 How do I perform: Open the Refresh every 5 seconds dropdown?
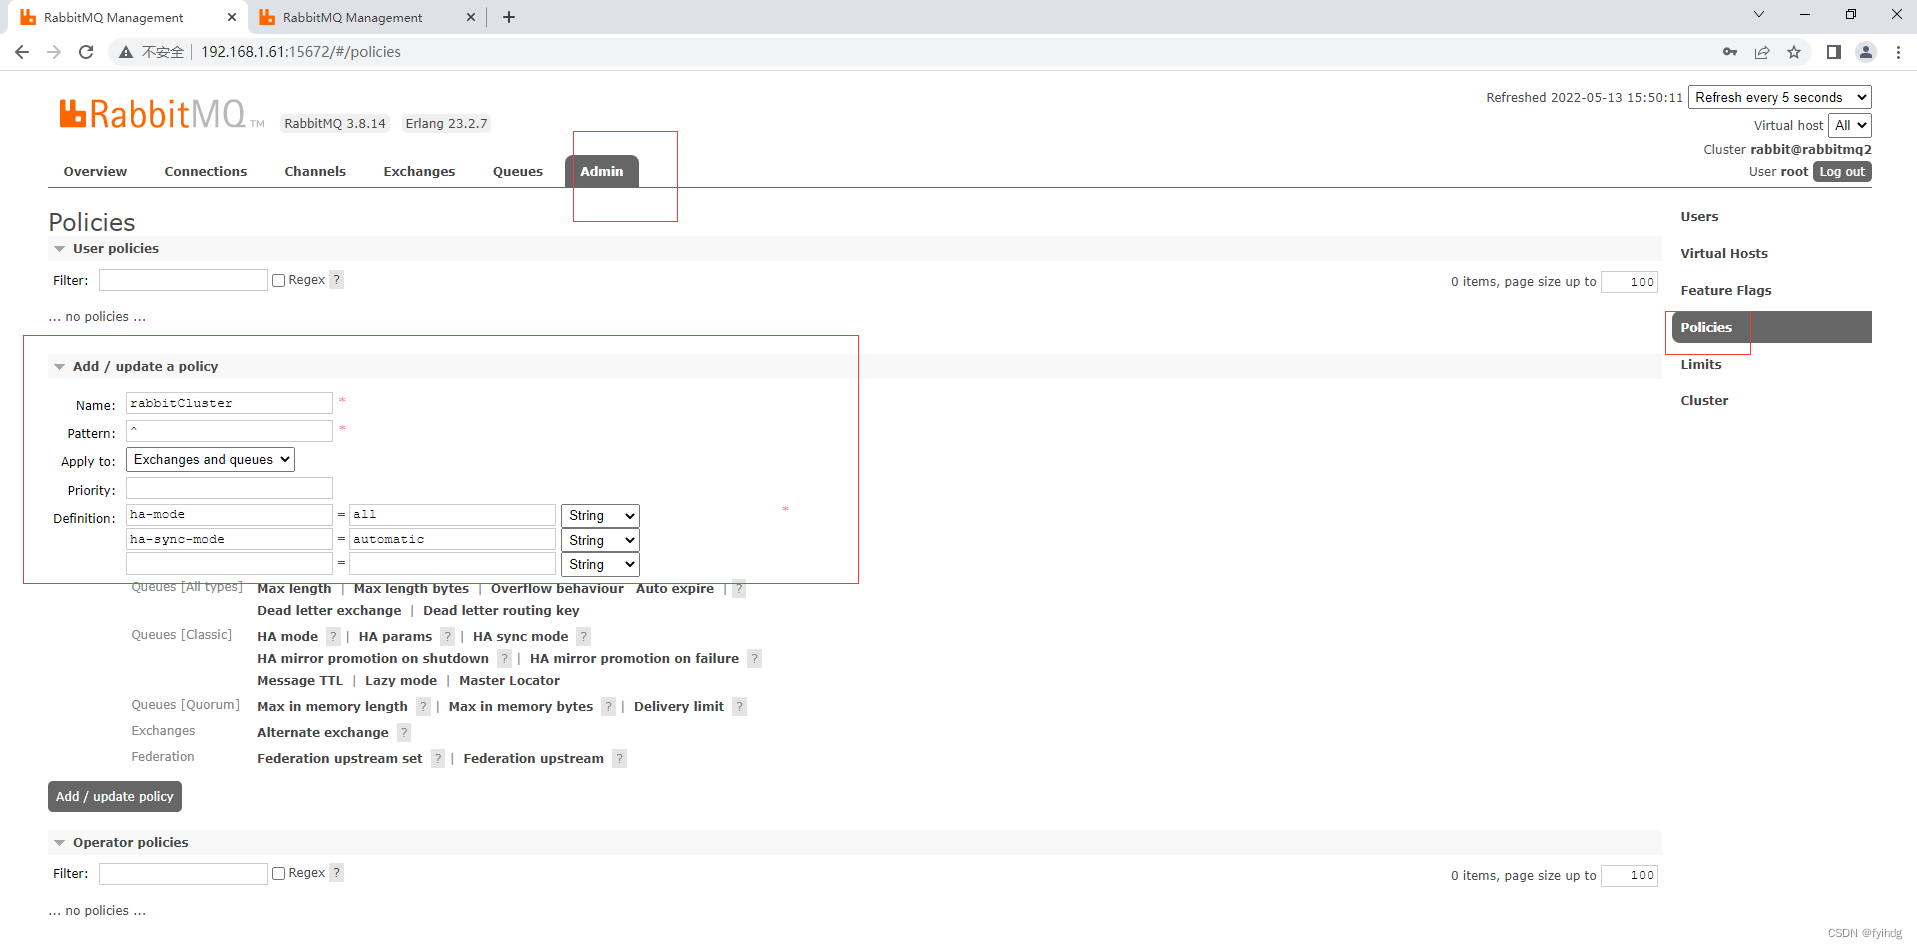(1780, 97)
